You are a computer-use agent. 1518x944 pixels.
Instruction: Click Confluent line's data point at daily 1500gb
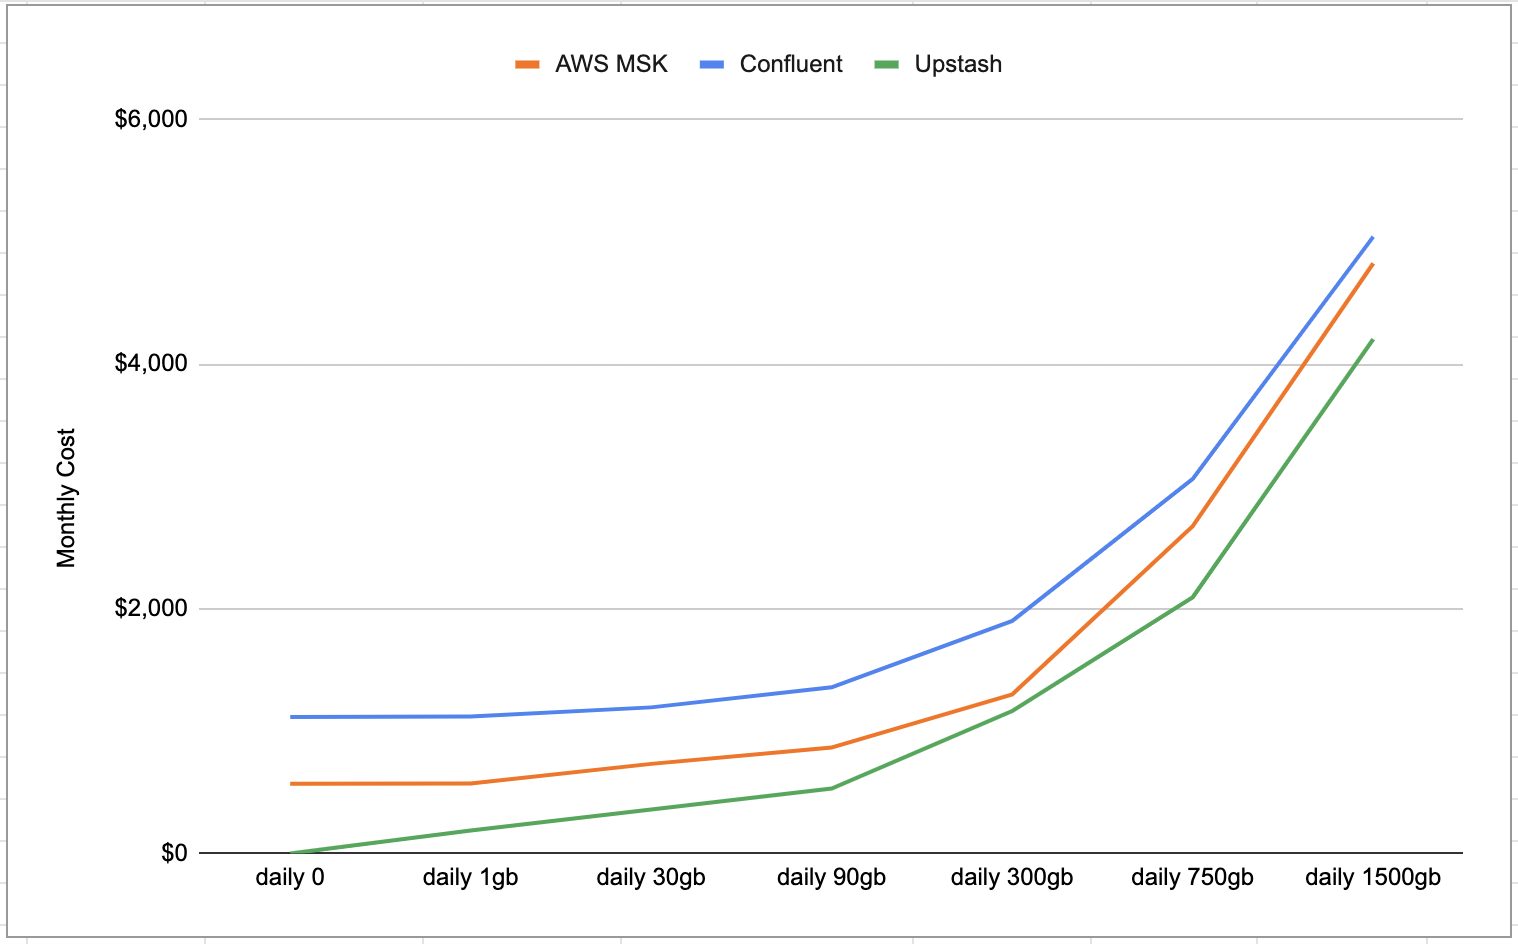tap(1373, 237)
